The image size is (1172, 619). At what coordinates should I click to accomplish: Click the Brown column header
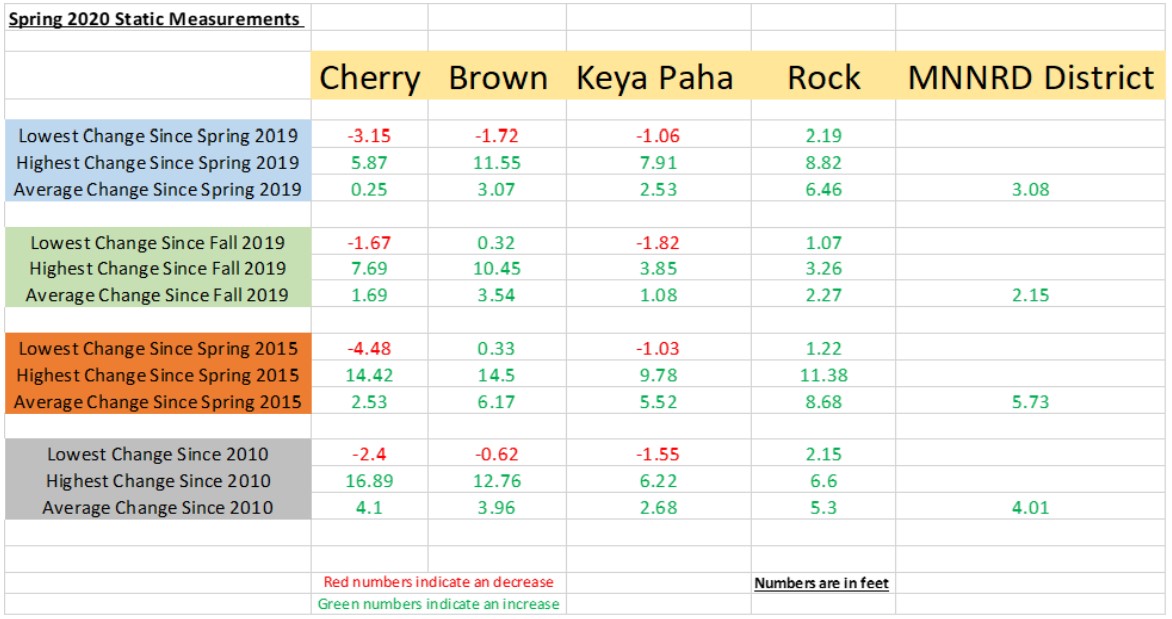pos(497,78)
